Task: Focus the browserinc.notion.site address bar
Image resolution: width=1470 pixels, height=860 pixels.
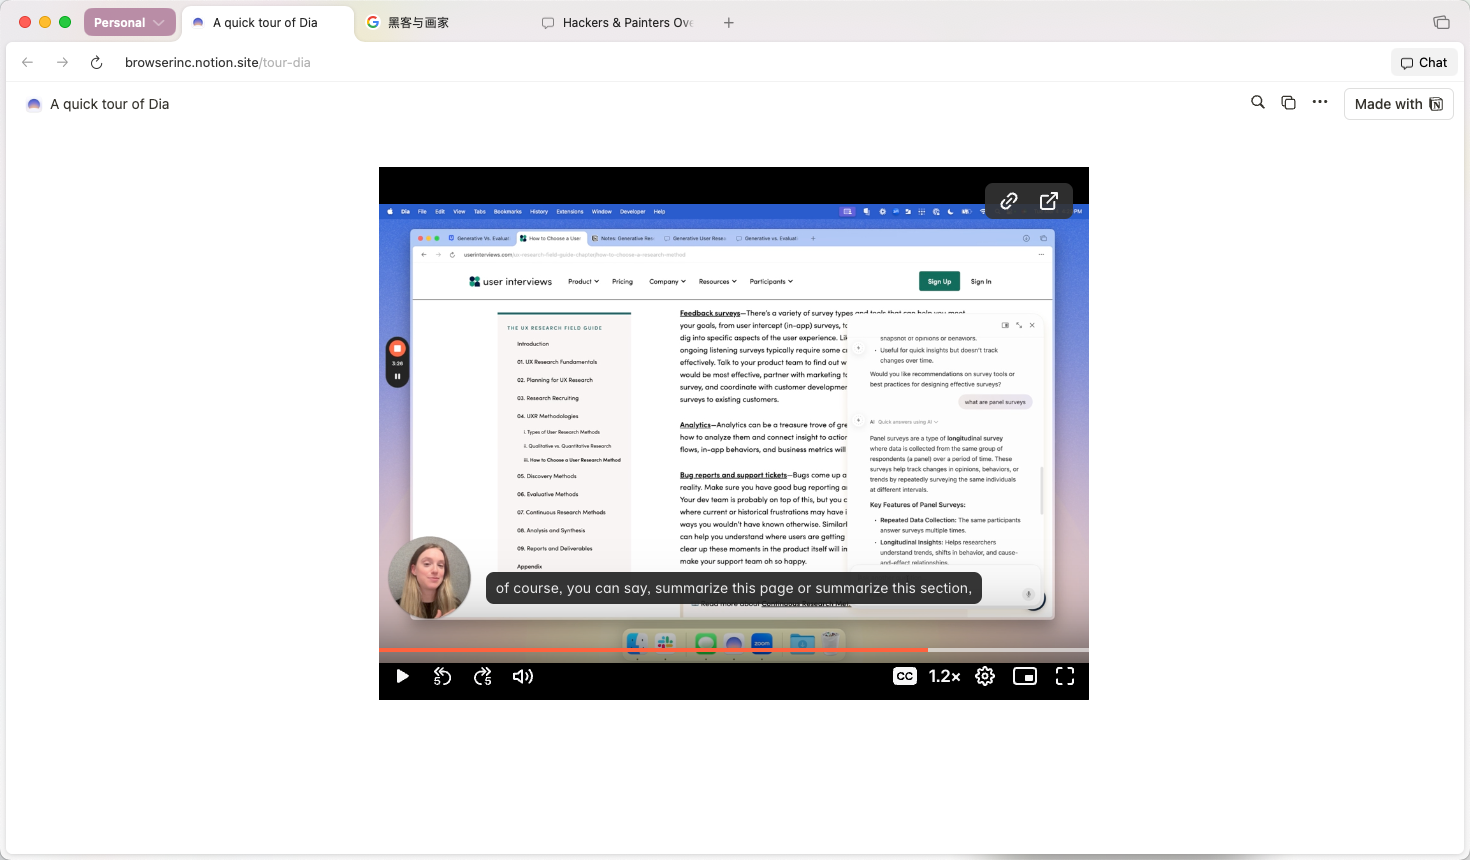Action: click(x=218, y=62)
